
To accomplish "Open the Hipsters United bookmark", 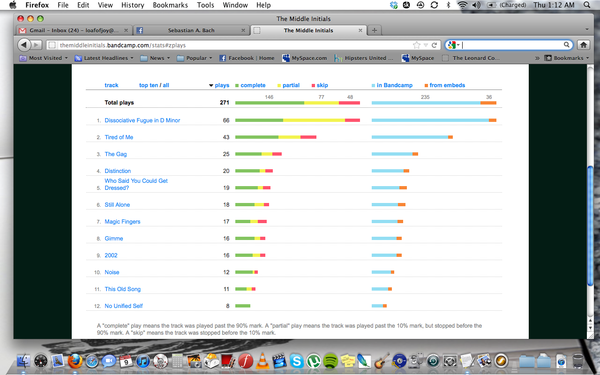I will click(364, 58).
